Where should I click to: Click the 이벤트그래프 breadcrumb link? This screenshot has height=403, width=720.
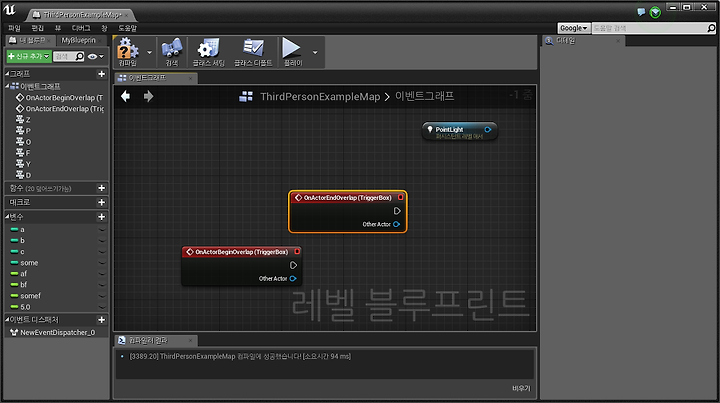point(424,96)
